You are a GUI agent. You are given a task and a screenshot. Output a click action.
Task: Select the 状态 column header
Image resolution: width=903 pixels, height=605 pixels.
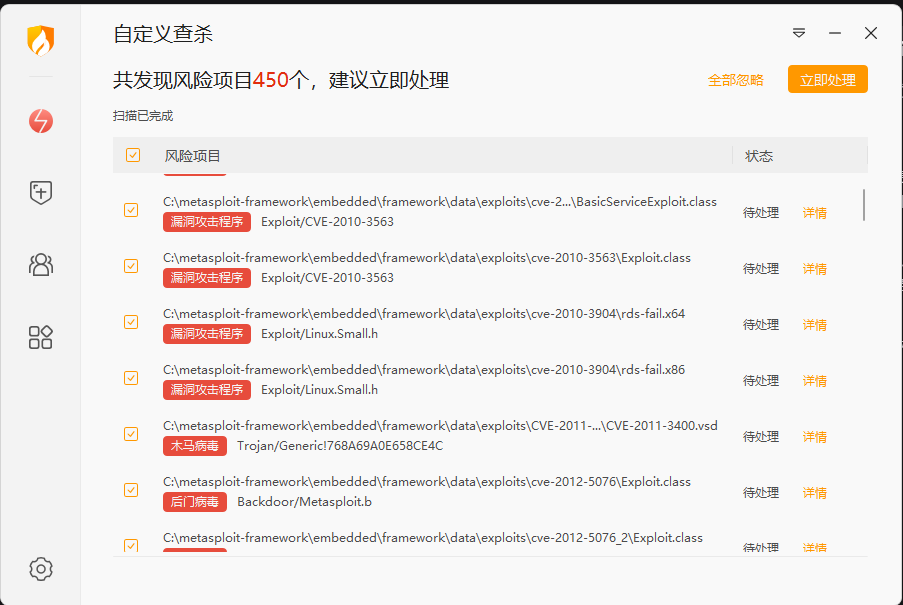pyautogui.click(x=758, y=156)
